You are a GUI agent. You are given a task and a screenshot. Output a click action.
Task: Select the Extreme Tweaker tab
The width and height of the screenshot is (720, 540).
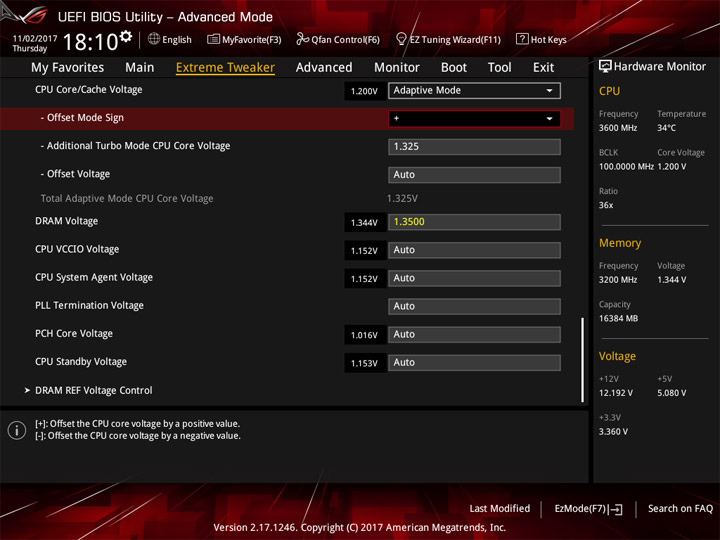coord(225,68)
